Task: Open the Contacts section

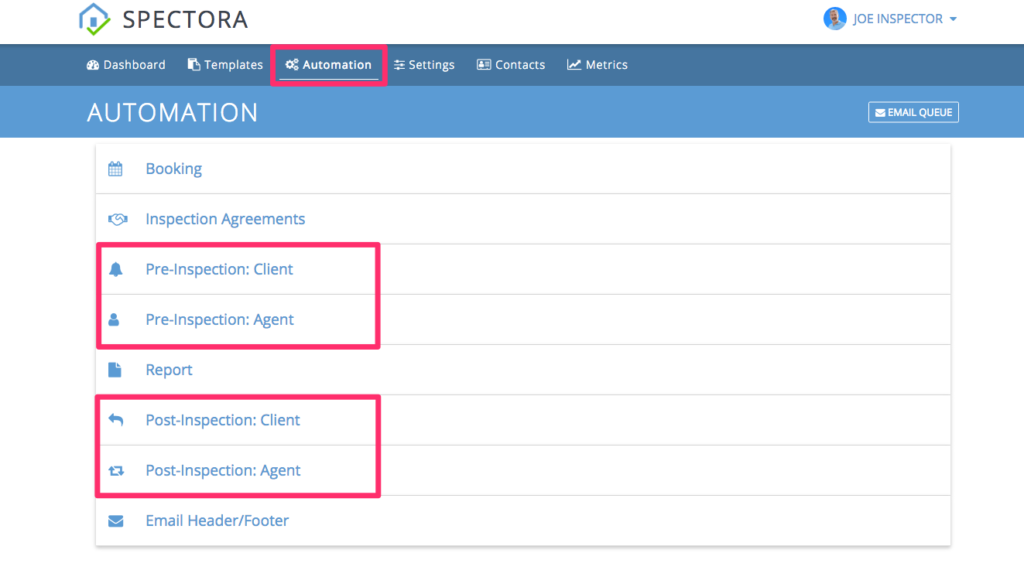Action: [x=511, y=64]
